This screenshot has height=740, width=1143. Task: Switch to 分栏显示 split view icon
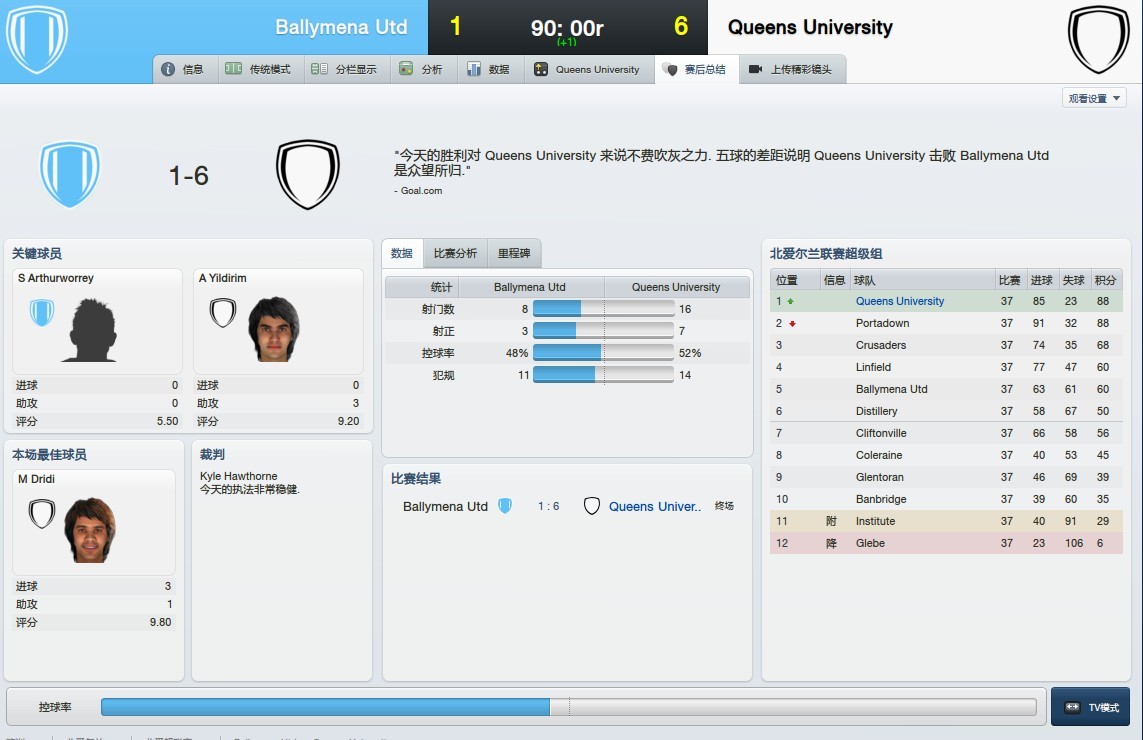(319, 69)
